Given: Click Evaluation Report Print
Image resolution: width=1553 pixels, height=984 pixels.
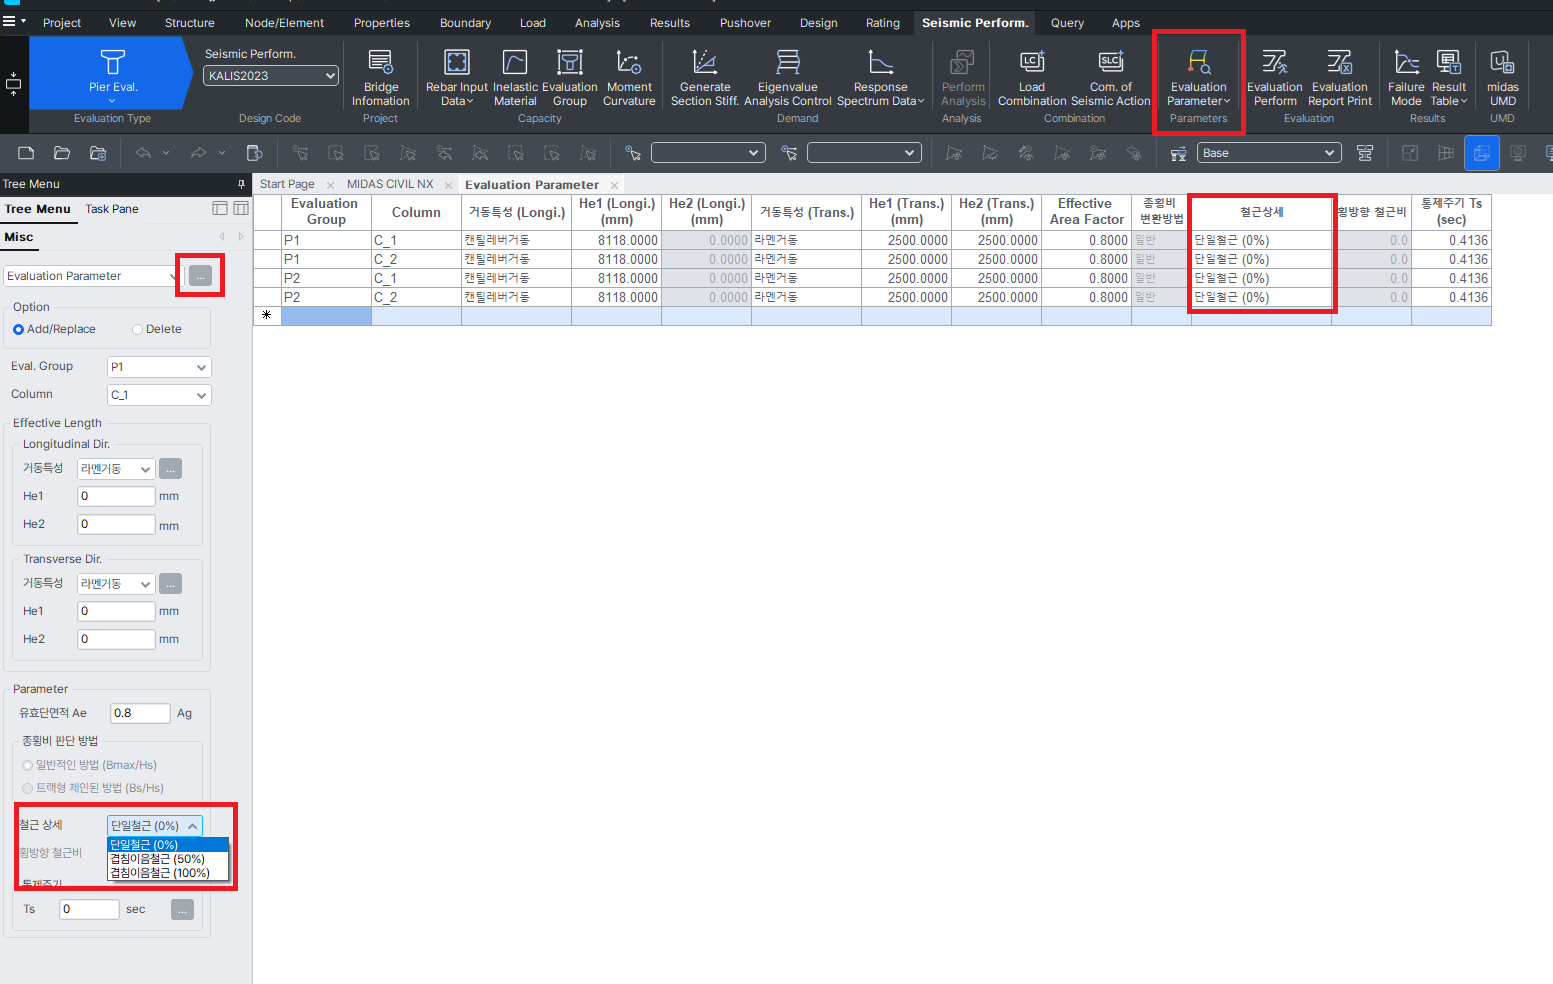Looking at the screenshot, I should point(1340,78).
